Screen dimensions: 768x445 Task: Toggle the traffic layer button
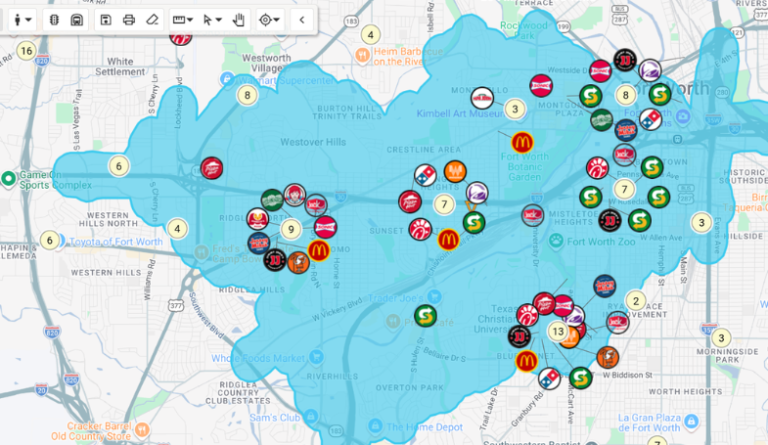54,20
